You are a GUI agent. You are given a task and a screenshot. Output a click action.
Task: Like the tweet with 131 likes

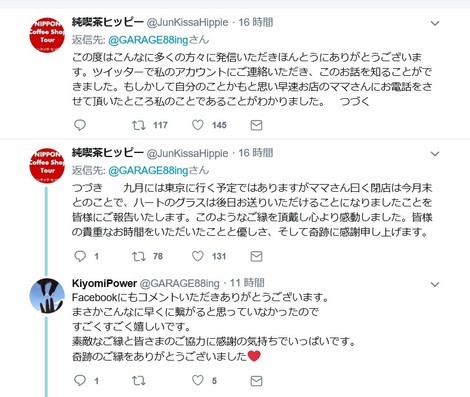[x=198, y=256]
